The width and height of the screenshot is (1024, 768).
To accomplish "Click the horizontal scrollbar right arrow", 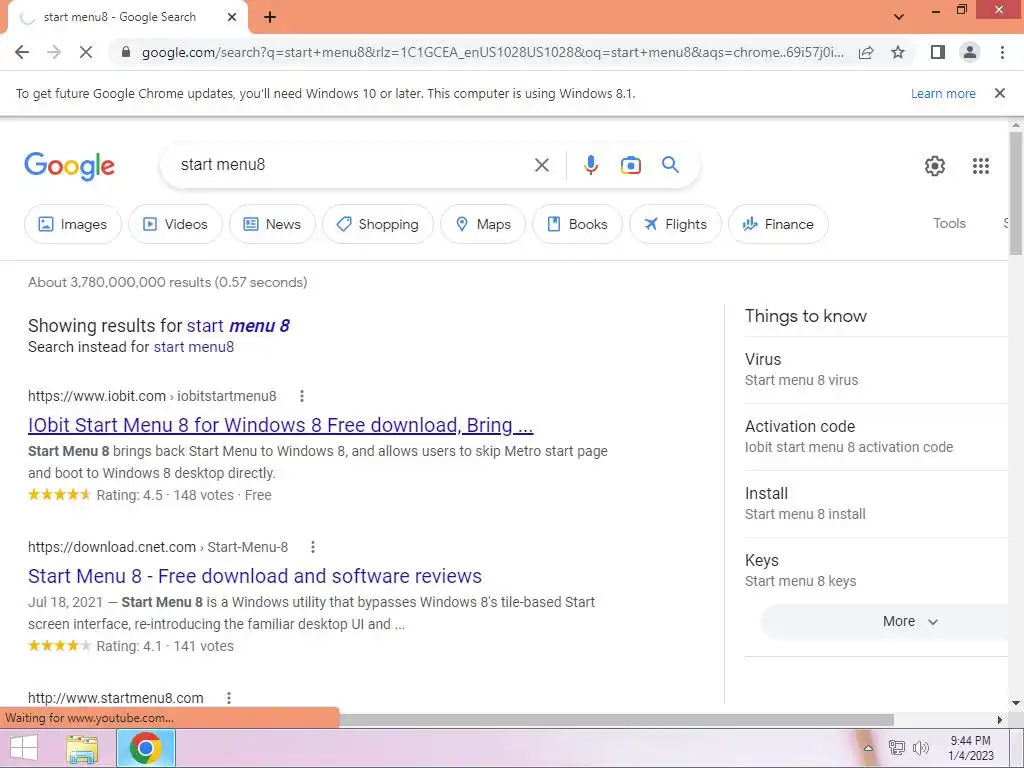I will [999, 720].
